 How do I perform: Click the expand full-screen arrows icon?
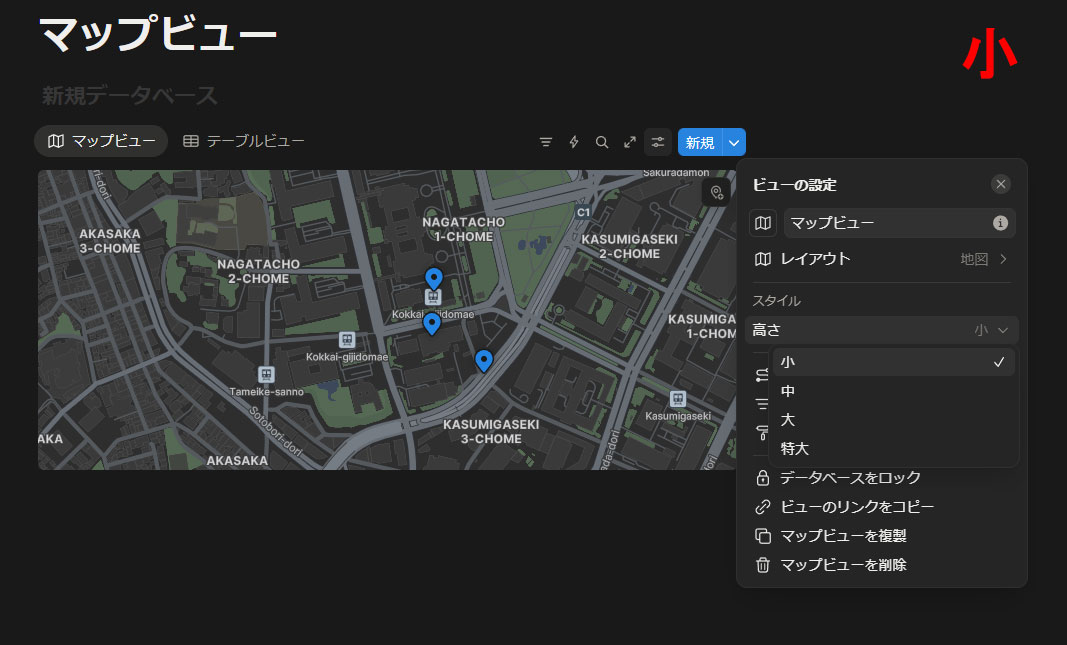tap(630, 142)
